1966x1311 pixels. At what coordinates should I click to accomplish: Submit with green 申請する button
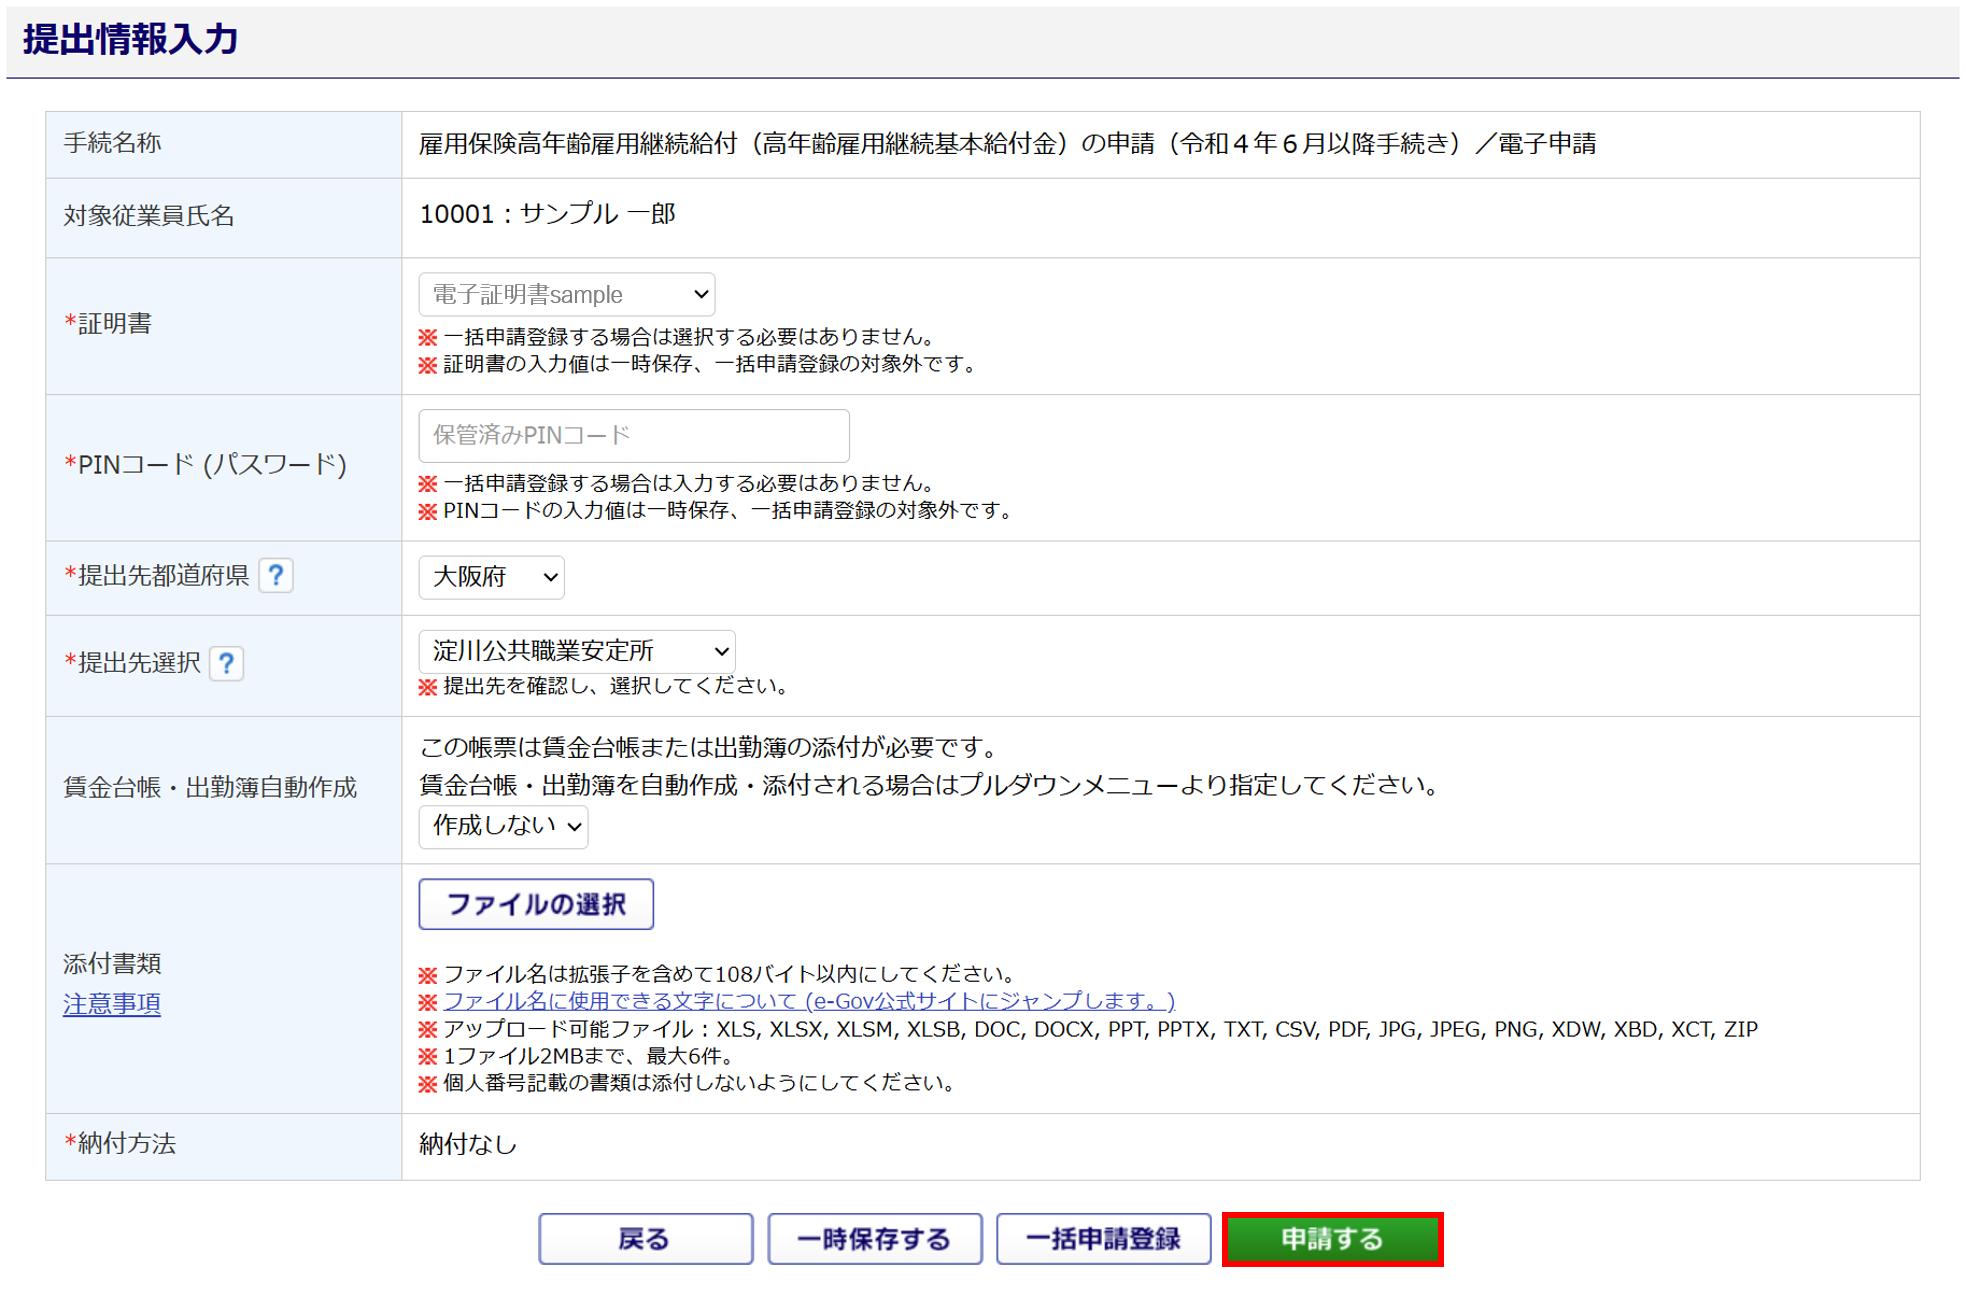point(1332,1240)
